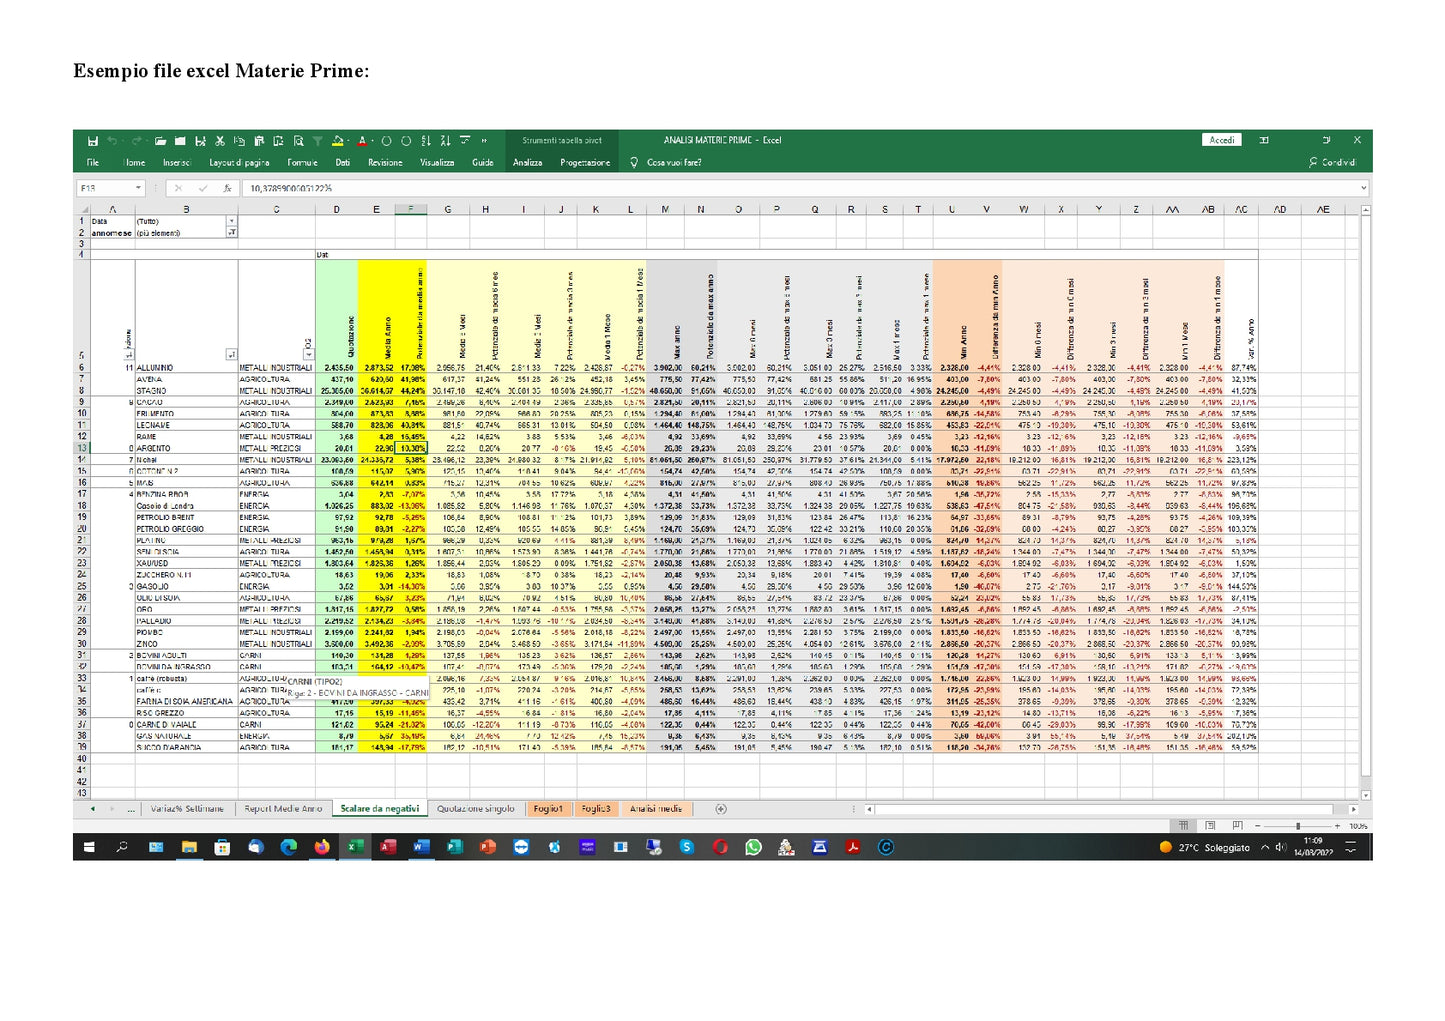The image size is (1445, 1021).
Task: Switch to Page Layout view in the status bar
Action: coord(1210,826)
